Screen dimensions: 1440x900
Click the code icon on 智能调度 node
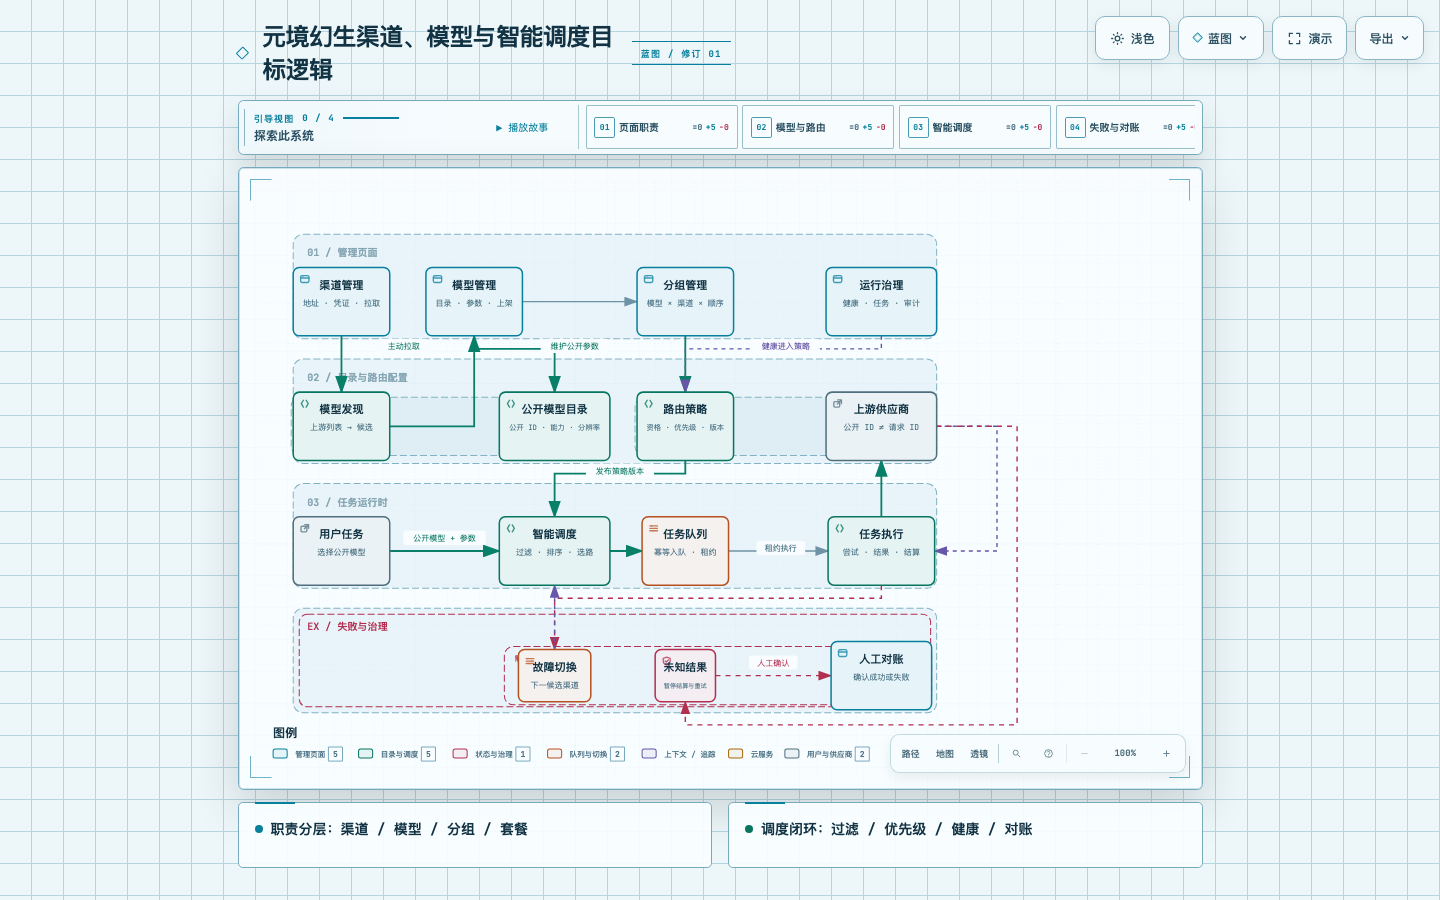[511, 528]
